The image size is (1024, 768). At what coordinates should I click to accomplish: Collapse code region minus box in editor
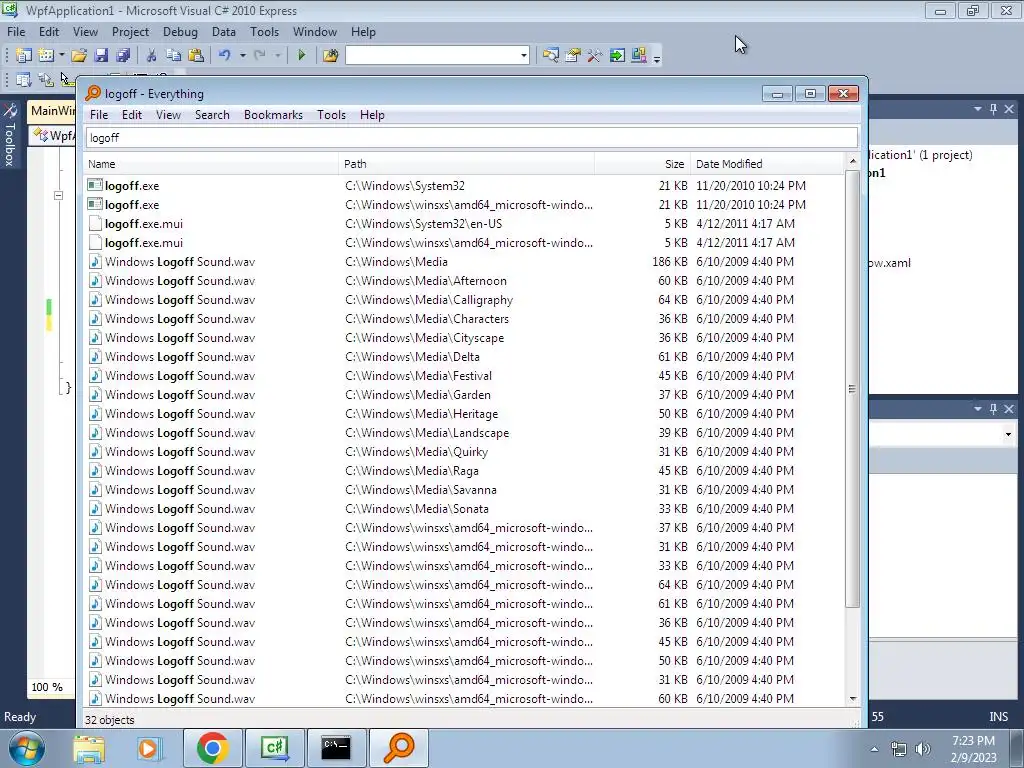pyautogui.click(x=58, y=195)
